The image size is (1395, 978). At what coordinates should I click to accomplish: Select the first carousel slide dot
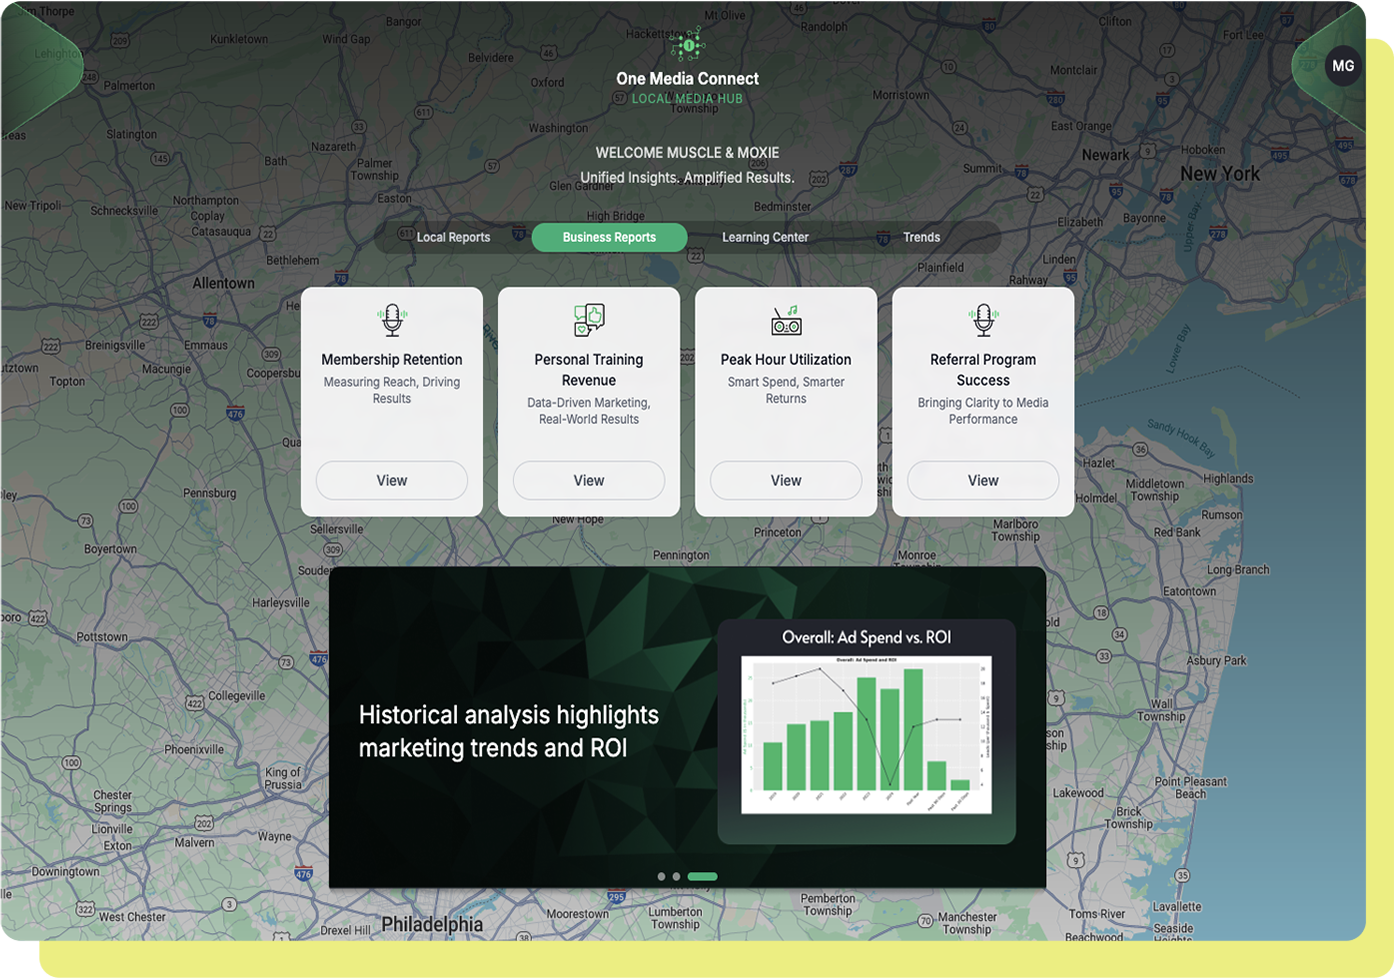(x=661, y=876)
